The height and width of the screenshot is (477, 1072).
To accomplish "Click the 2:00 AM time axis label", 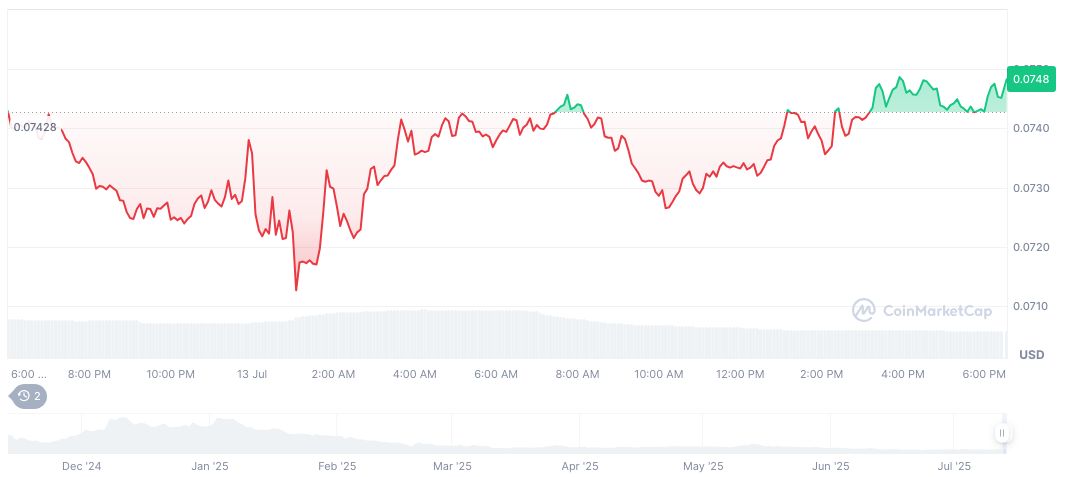I will coord(333,374).
